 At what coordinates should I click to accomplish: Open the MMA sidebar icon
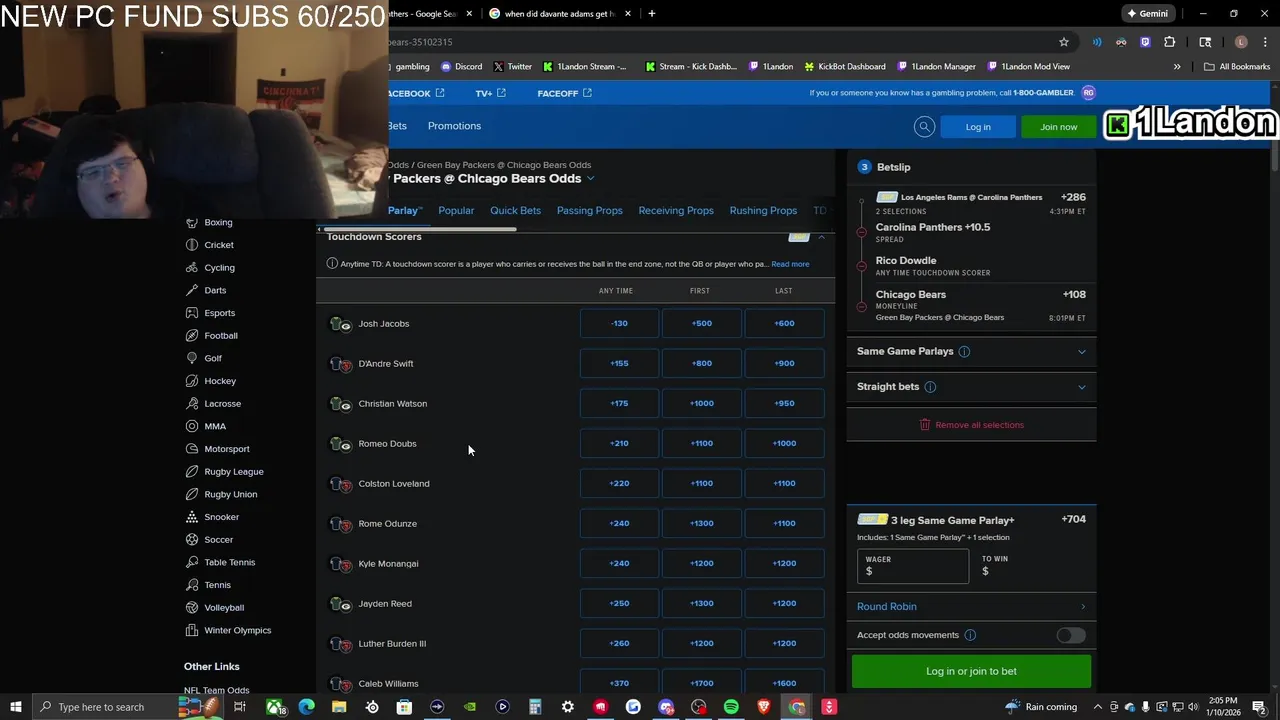click(192, 426)
